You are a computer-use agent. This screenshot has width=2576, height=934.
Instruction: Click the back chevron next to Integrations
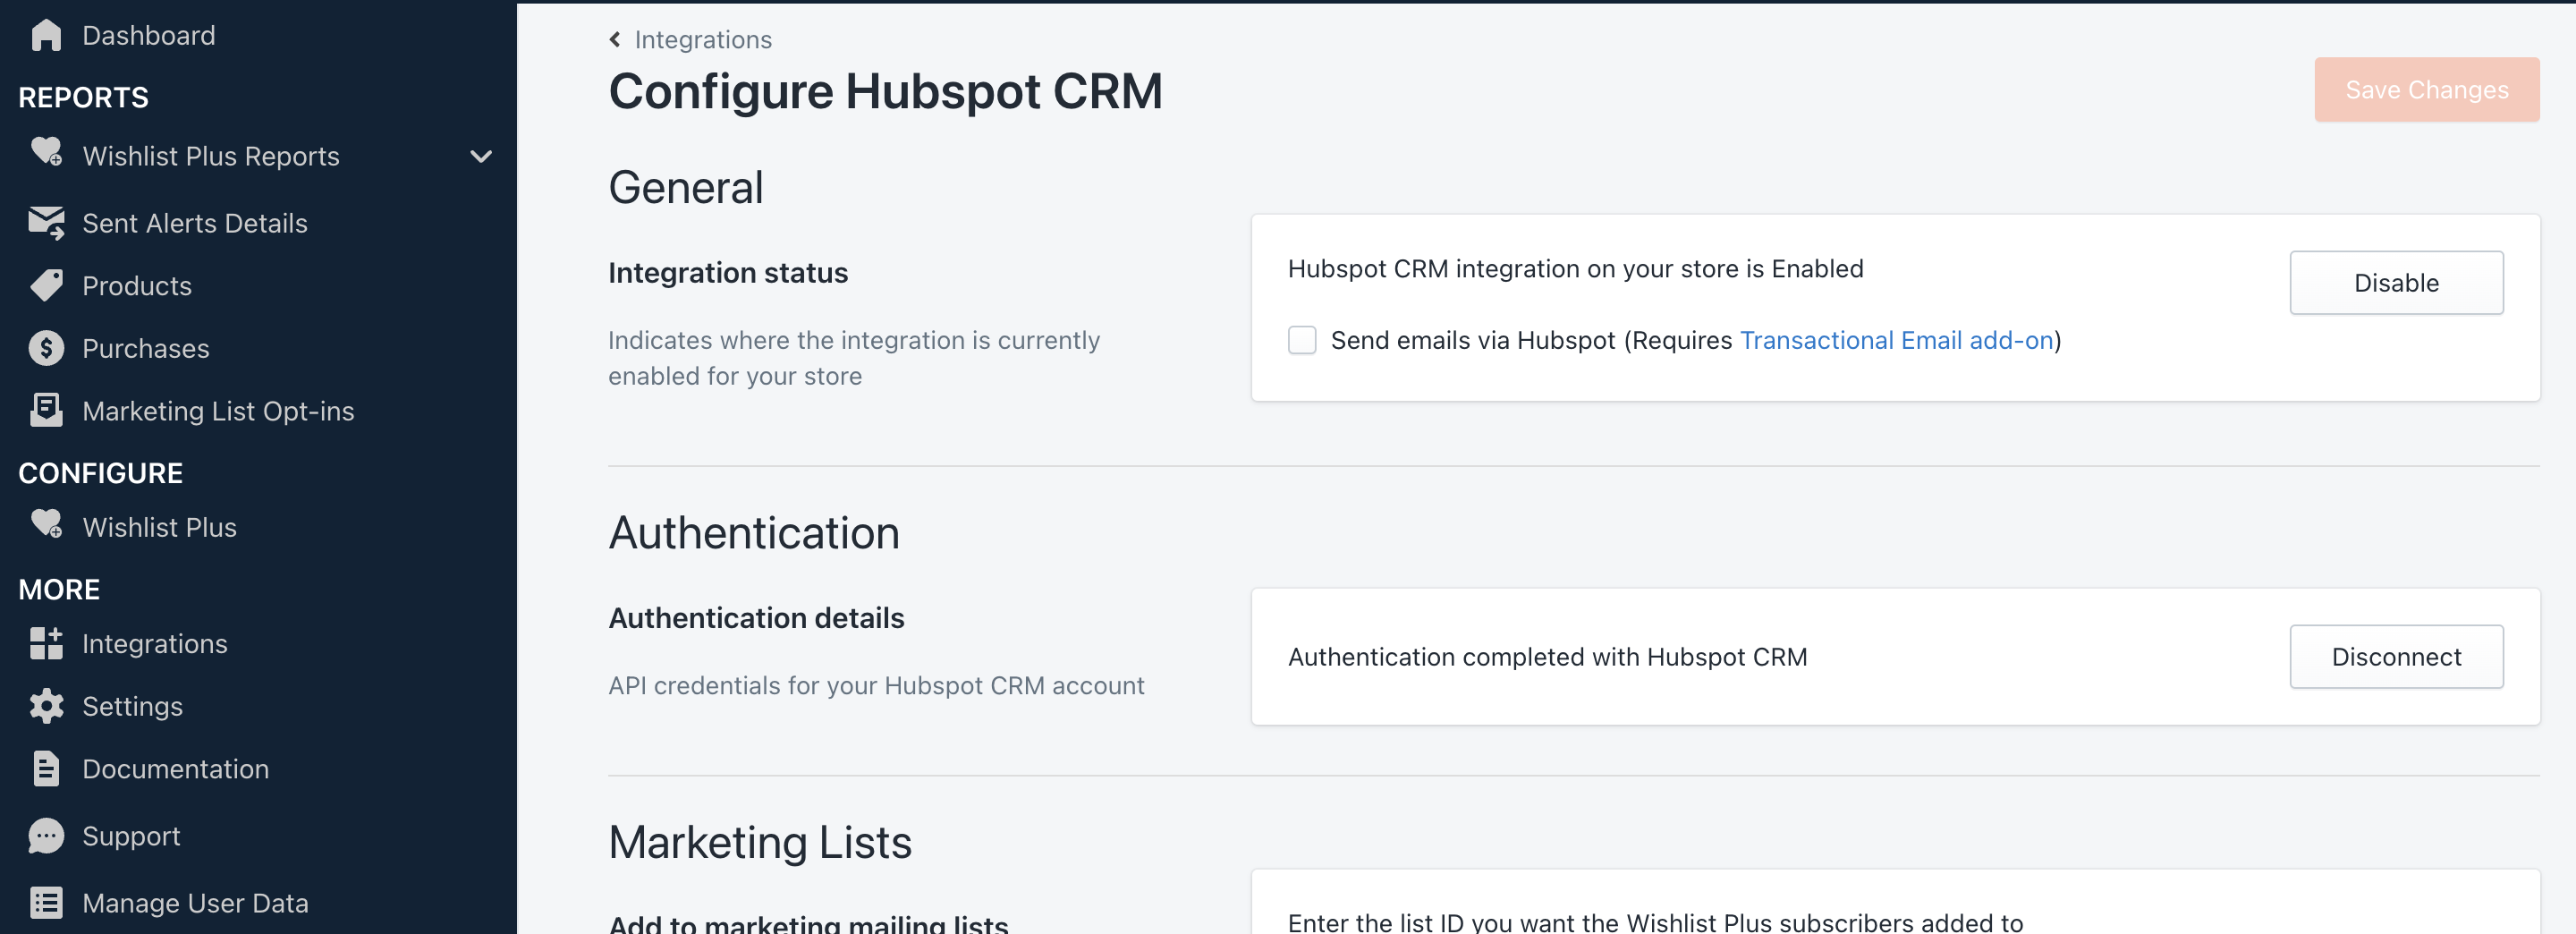(615, 39)
